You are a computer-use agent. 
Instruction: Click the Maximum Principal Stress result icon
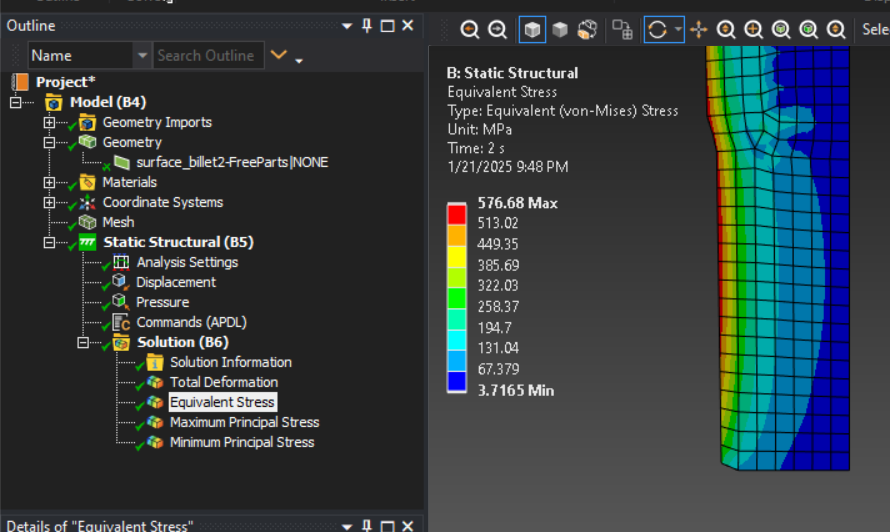[x=154, y=422]
